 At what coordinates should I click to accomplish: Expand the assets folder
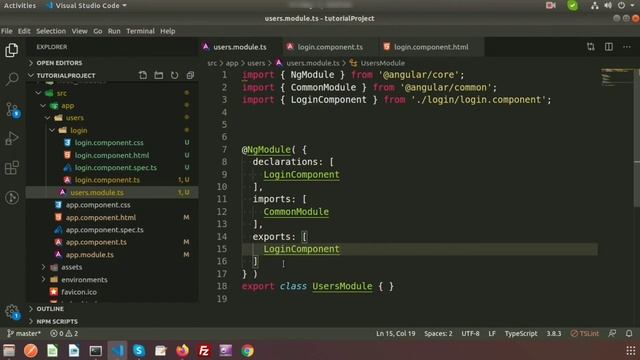(x=71, y=267)
